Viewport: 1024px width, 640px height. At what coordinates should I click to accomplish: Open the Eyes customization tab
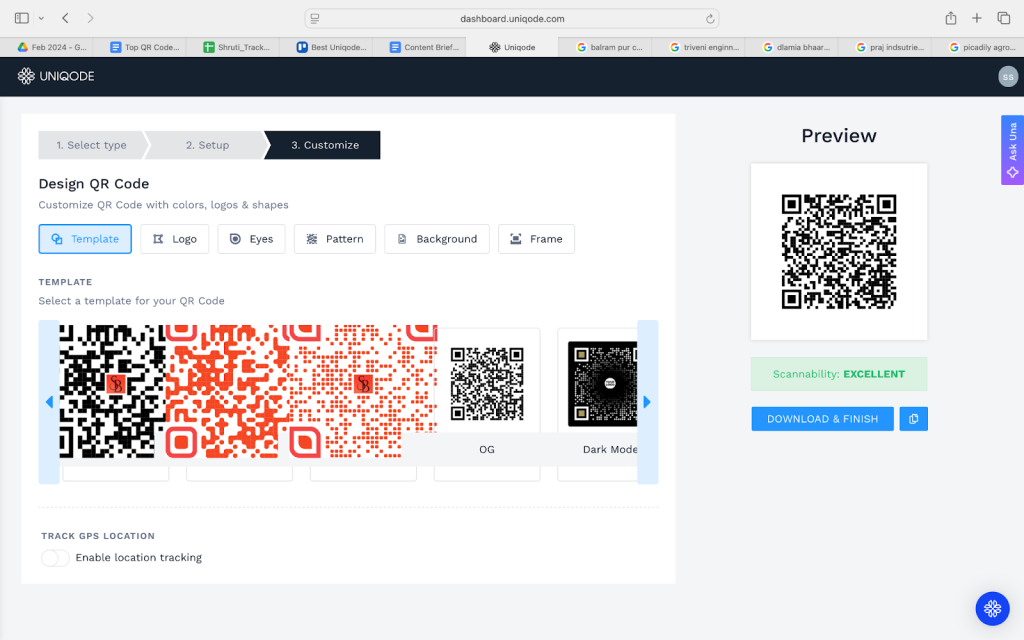coord(251,239)
